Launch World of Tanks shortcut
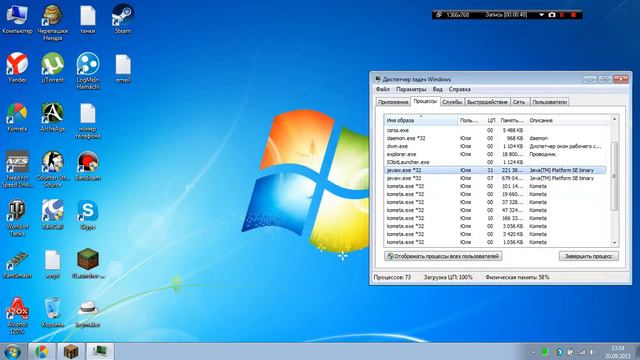 point(17,218)
